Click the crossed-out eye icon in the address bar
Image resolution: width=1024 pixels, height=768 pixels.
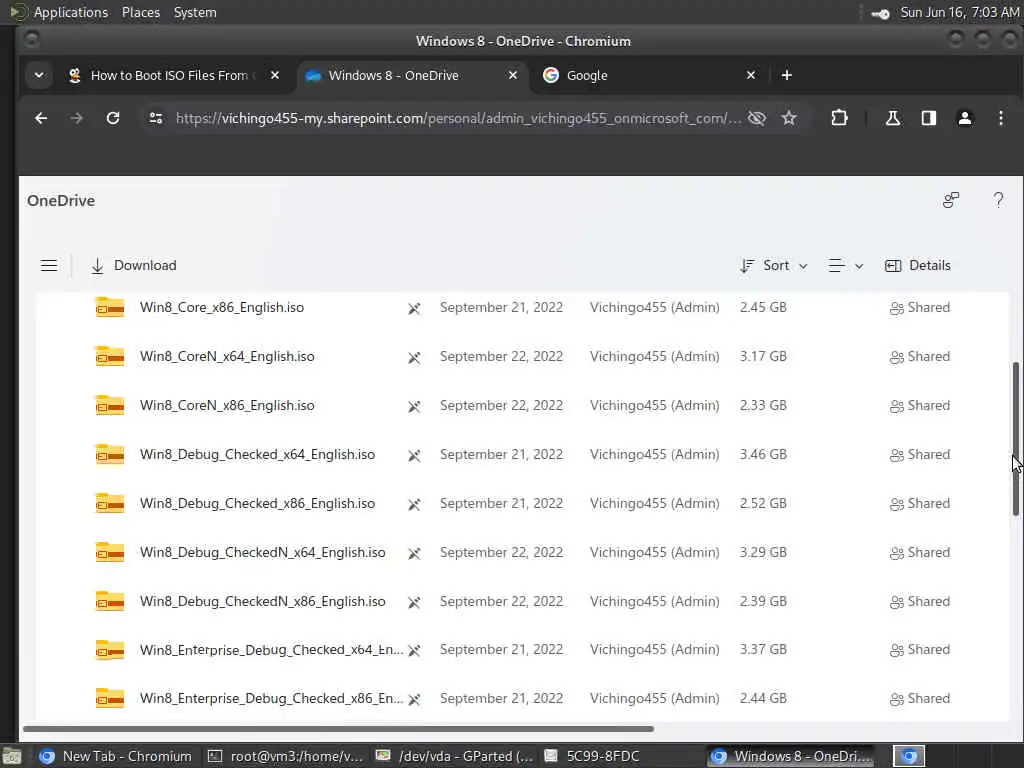(x=756, y=118)
